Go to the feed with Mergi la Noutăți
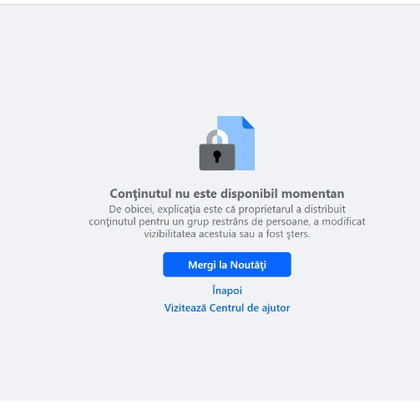 (227, 265)
